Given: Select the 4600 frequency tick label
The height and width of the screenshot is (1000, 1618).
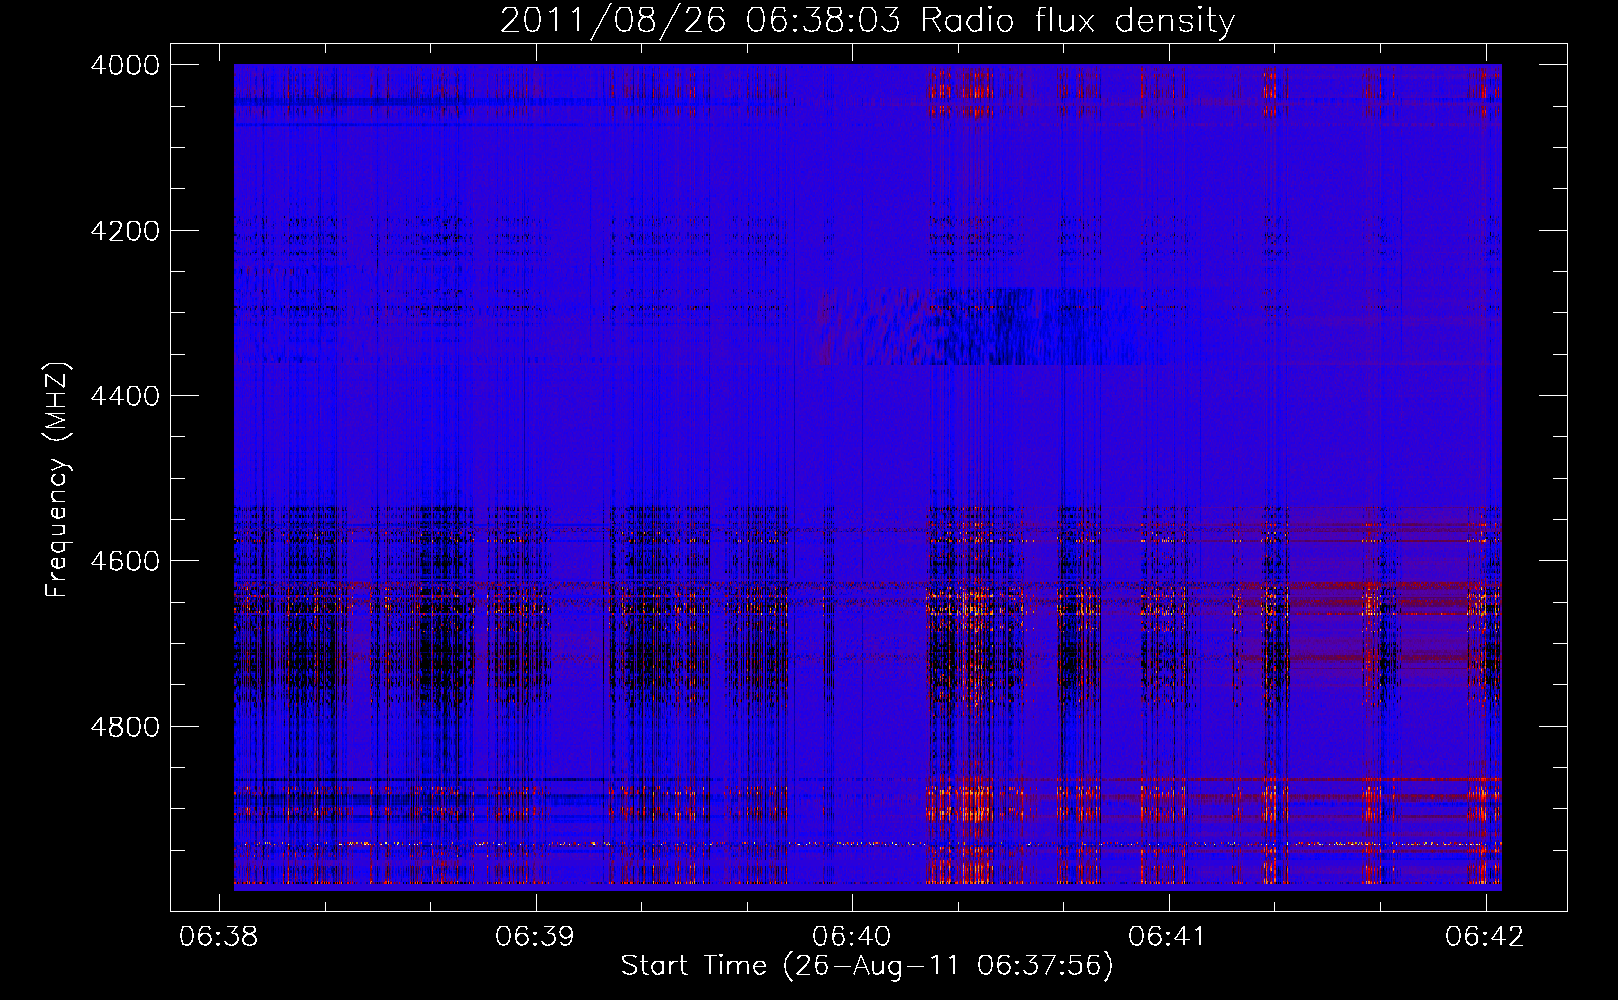Looking at the screenshot, I should point(125,561).
